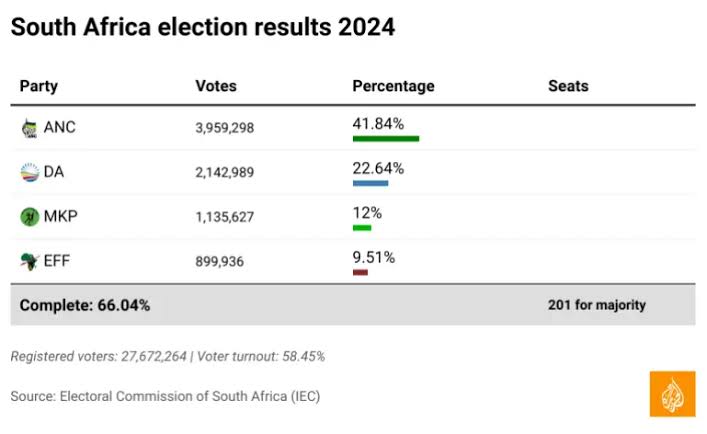Screen dimensions: 707x434
Task: Click the Seats column header
Action: (568, 86)
